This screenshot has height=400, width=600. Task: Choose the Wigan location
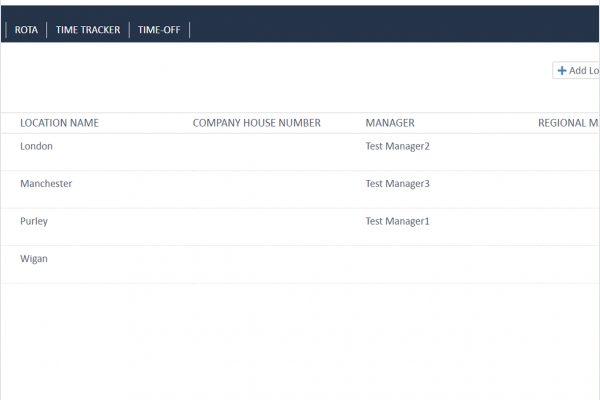coord(34,259)
